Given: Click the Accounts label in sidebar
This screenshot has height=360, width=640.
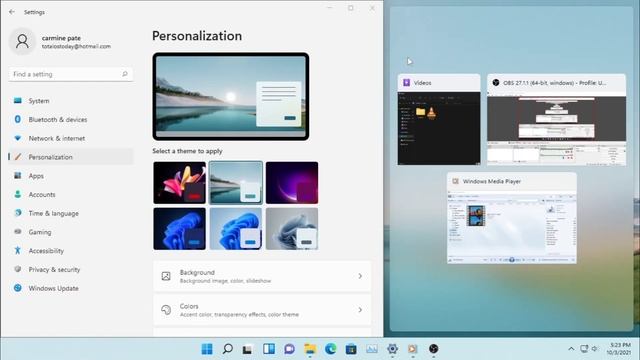Looking at the screenshot, I should pos(42,194).
